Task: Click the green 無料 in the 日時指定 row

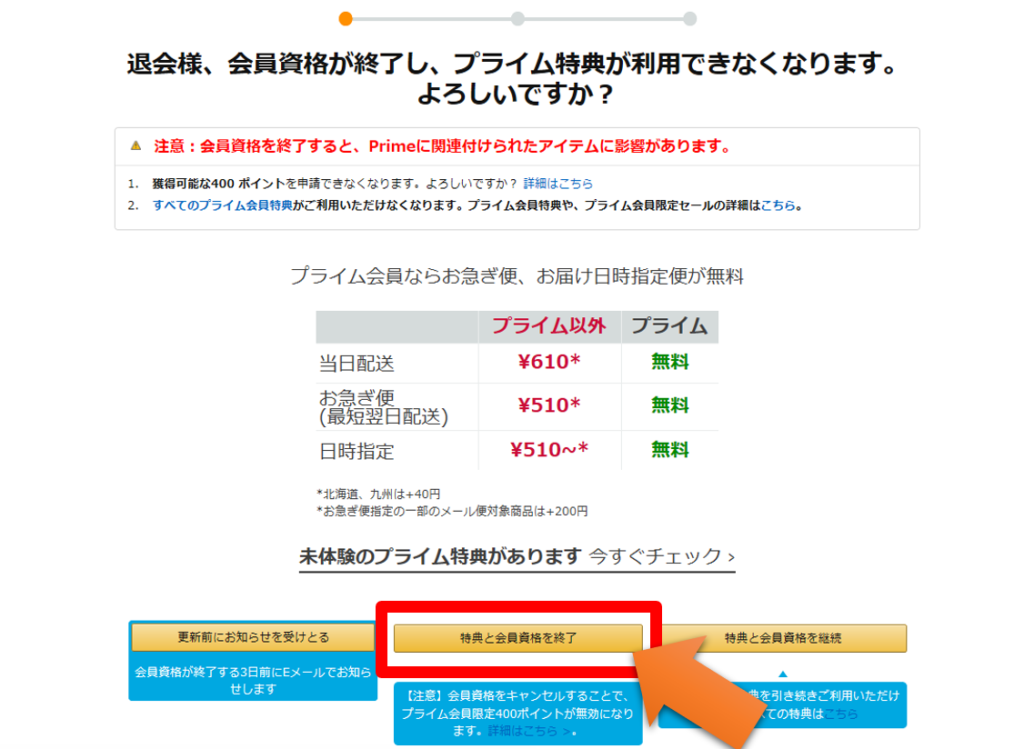Action: click(x=670, y=450)
